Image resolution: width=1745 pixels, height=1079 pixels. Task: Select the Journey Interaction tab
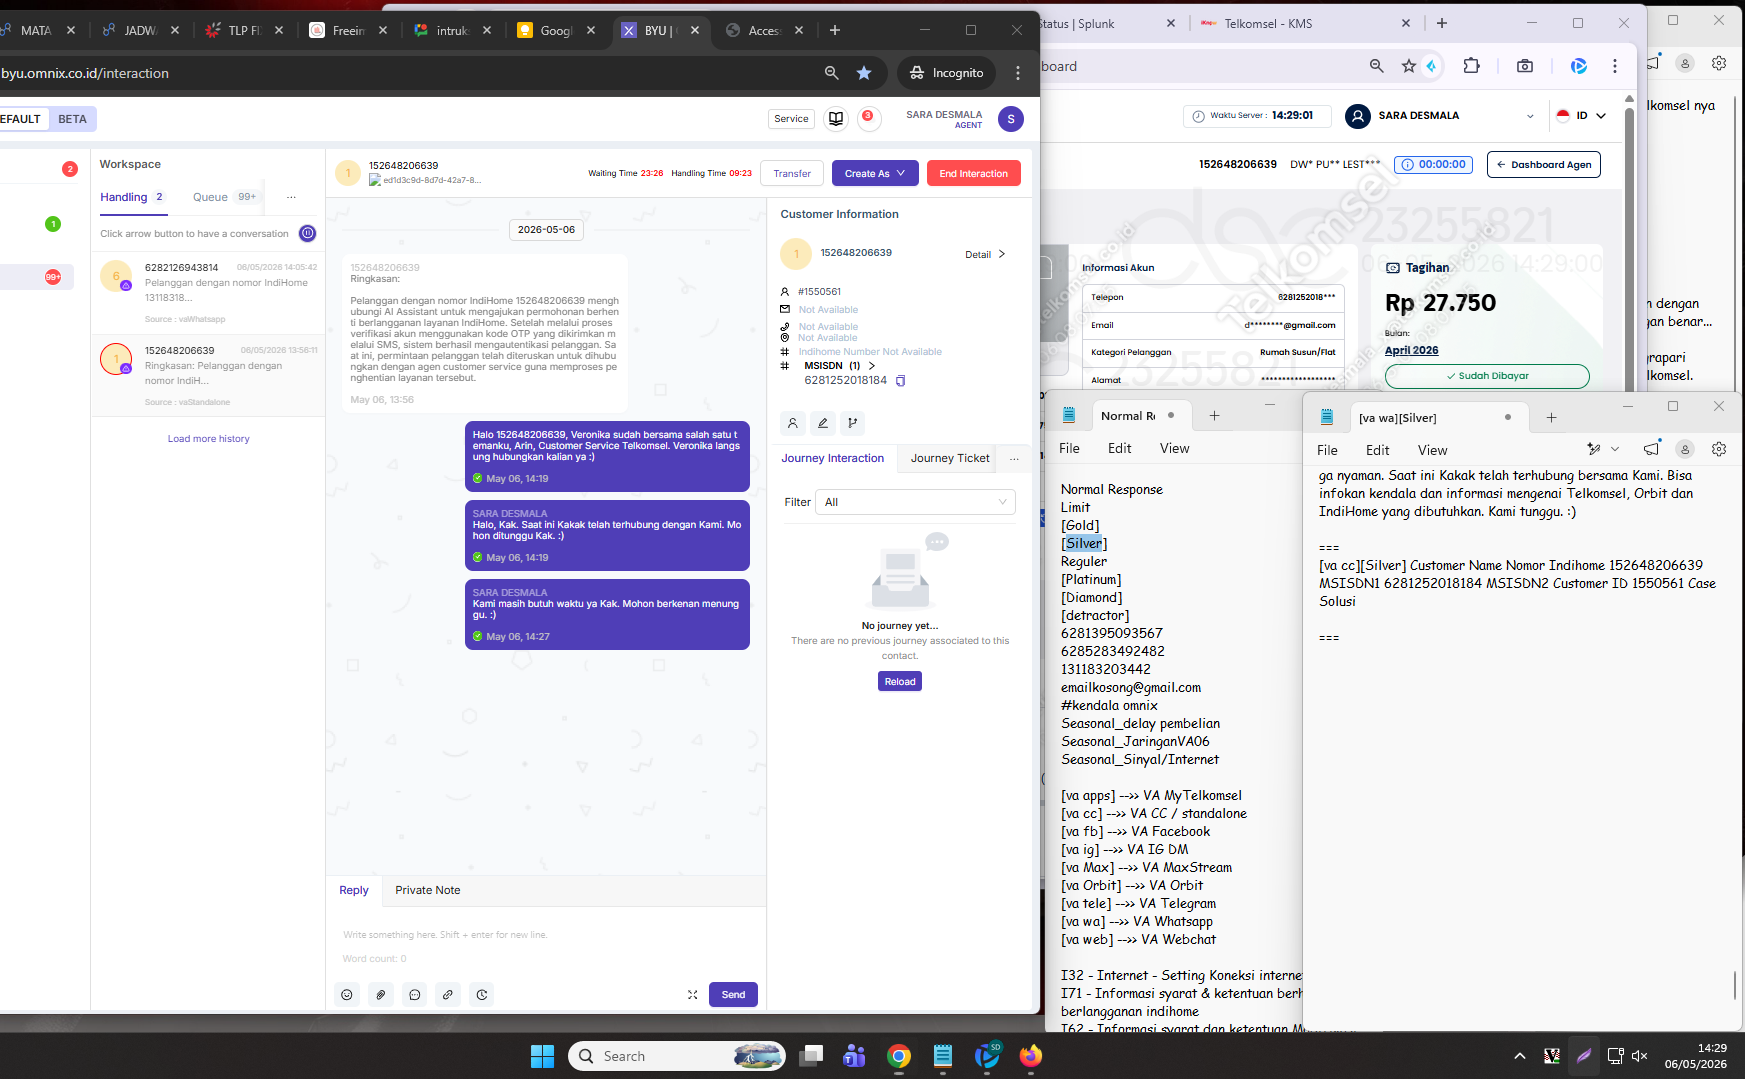click(833, 459)
